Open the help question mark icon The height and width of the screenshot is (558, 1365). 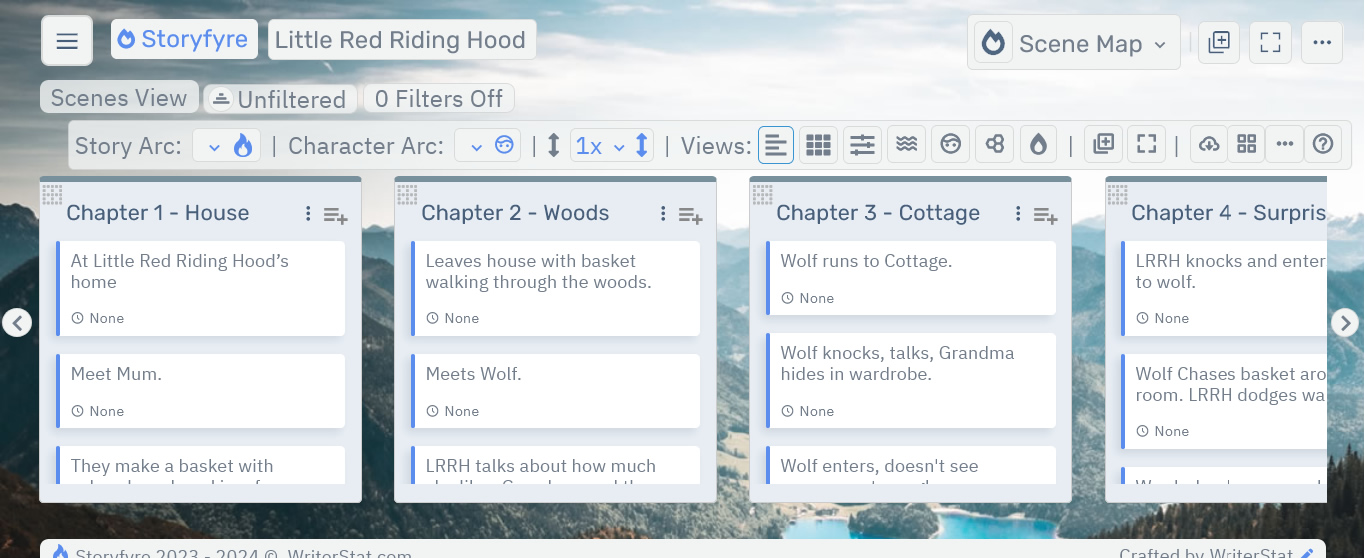tap(1323, 145)
